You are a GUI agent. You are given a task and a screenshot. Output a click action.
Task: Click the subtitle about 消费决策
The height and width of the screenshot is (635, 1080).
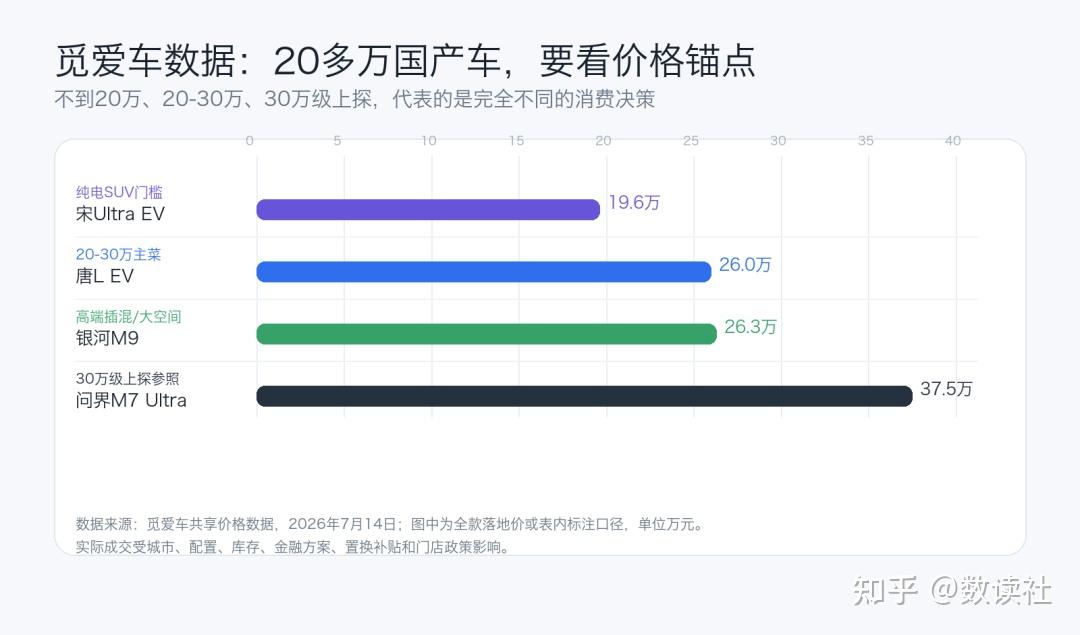pyautogui.click(x=355, y=99)
